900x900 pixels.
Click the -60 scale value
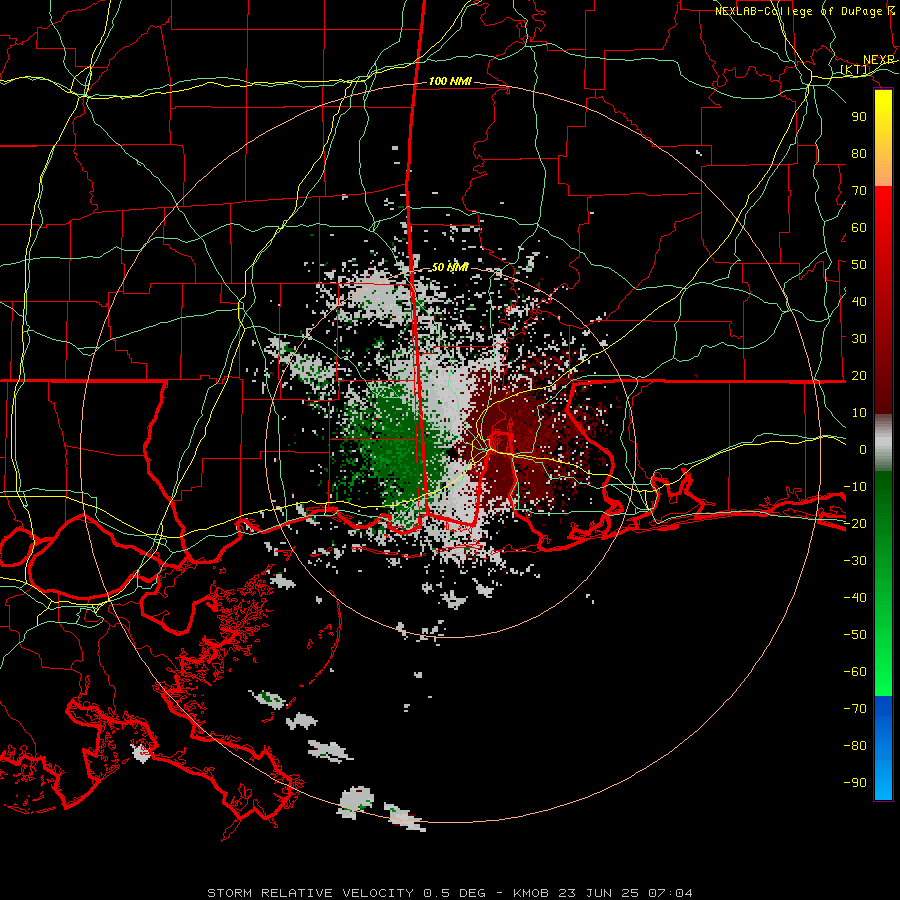tap(855, 672)
